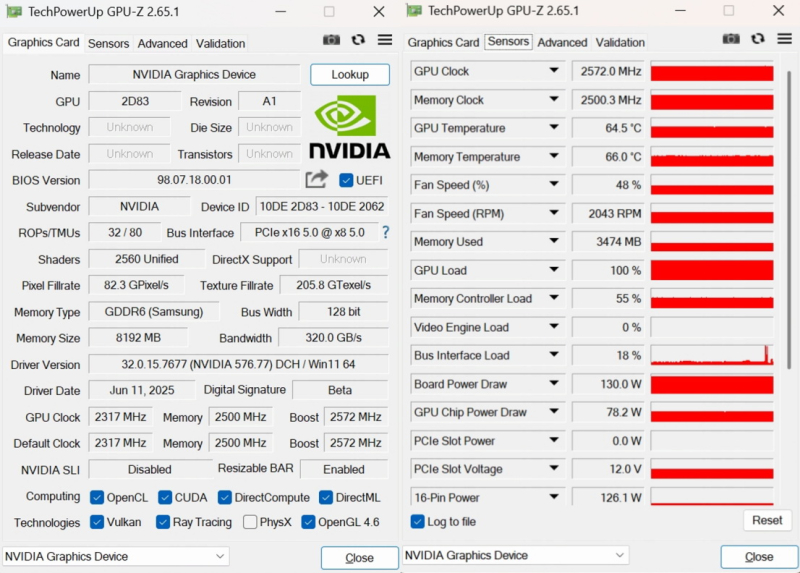This screenshot has width=800, height=573.
Task: Switch to the Advanced tab in left window
Action: click(x=162, y=43)
